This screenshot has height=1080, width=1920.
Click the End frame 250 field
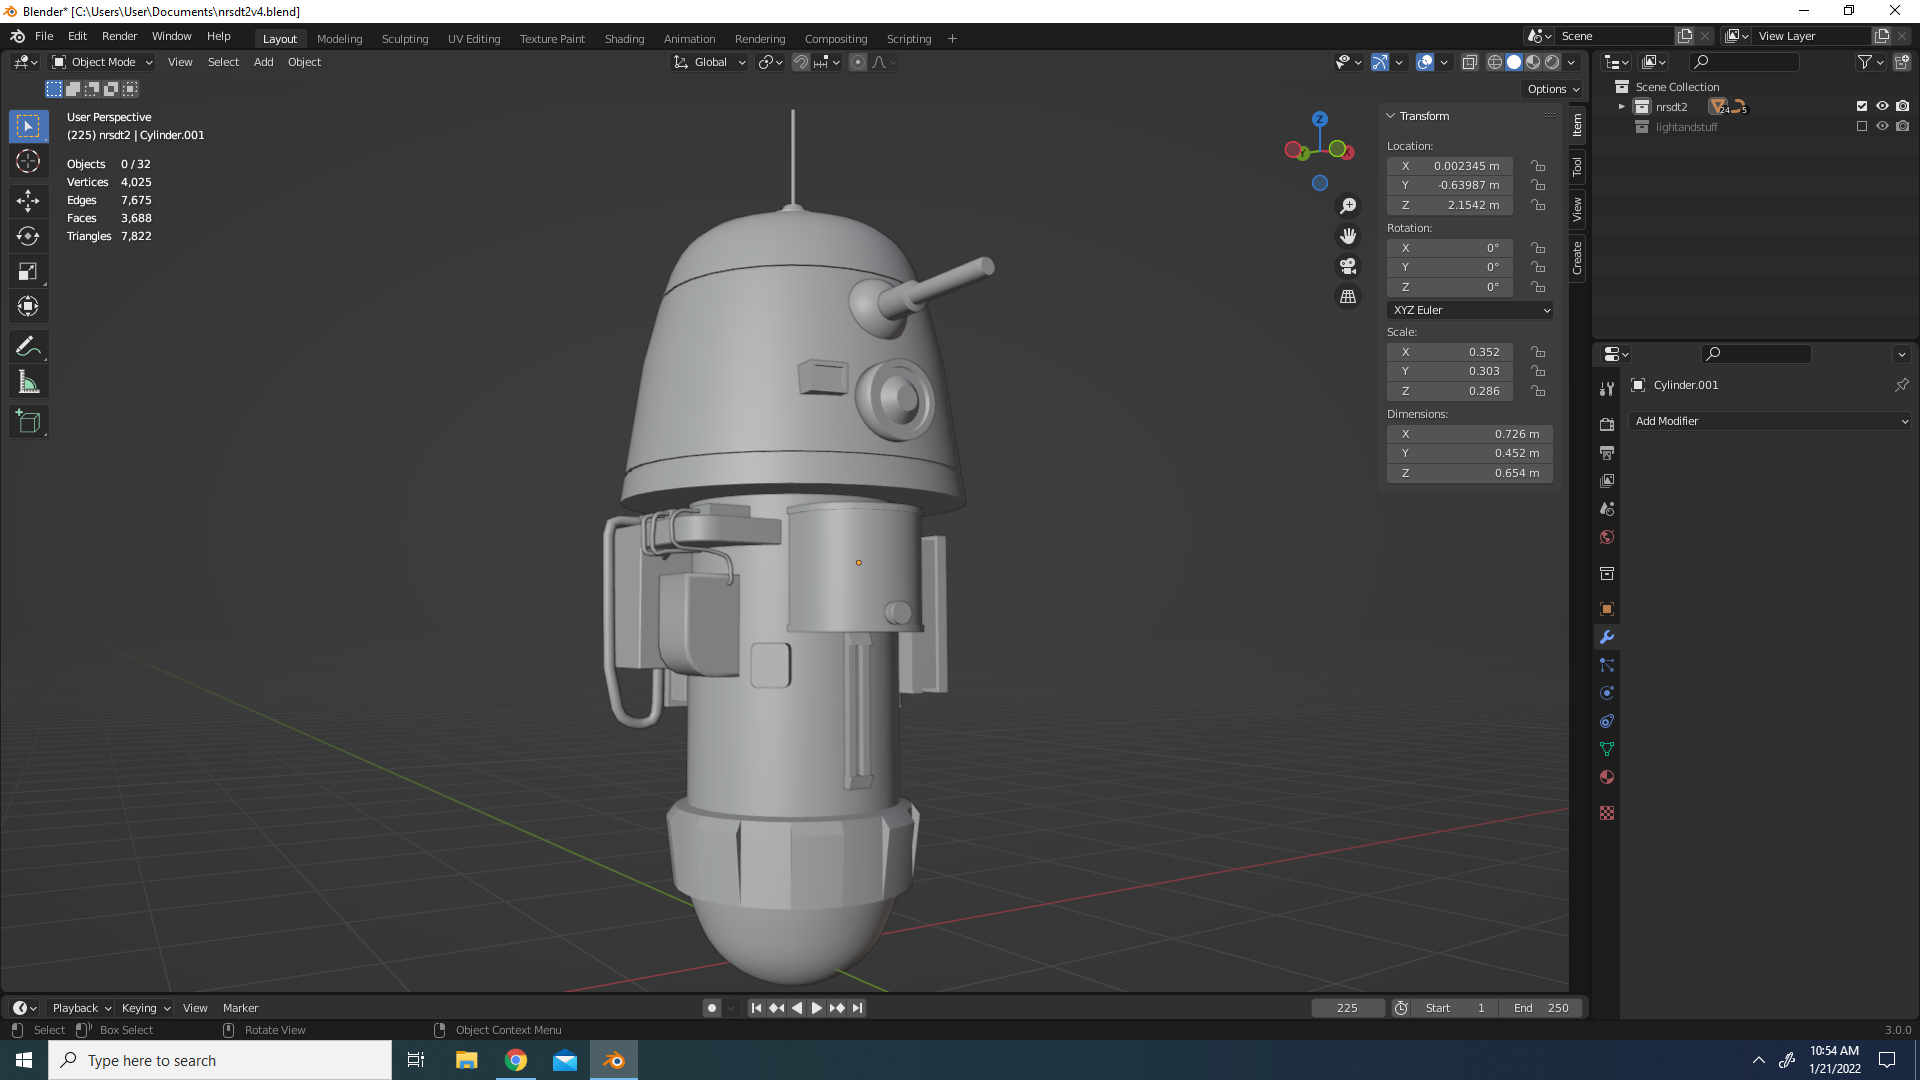point(1541,1008)
